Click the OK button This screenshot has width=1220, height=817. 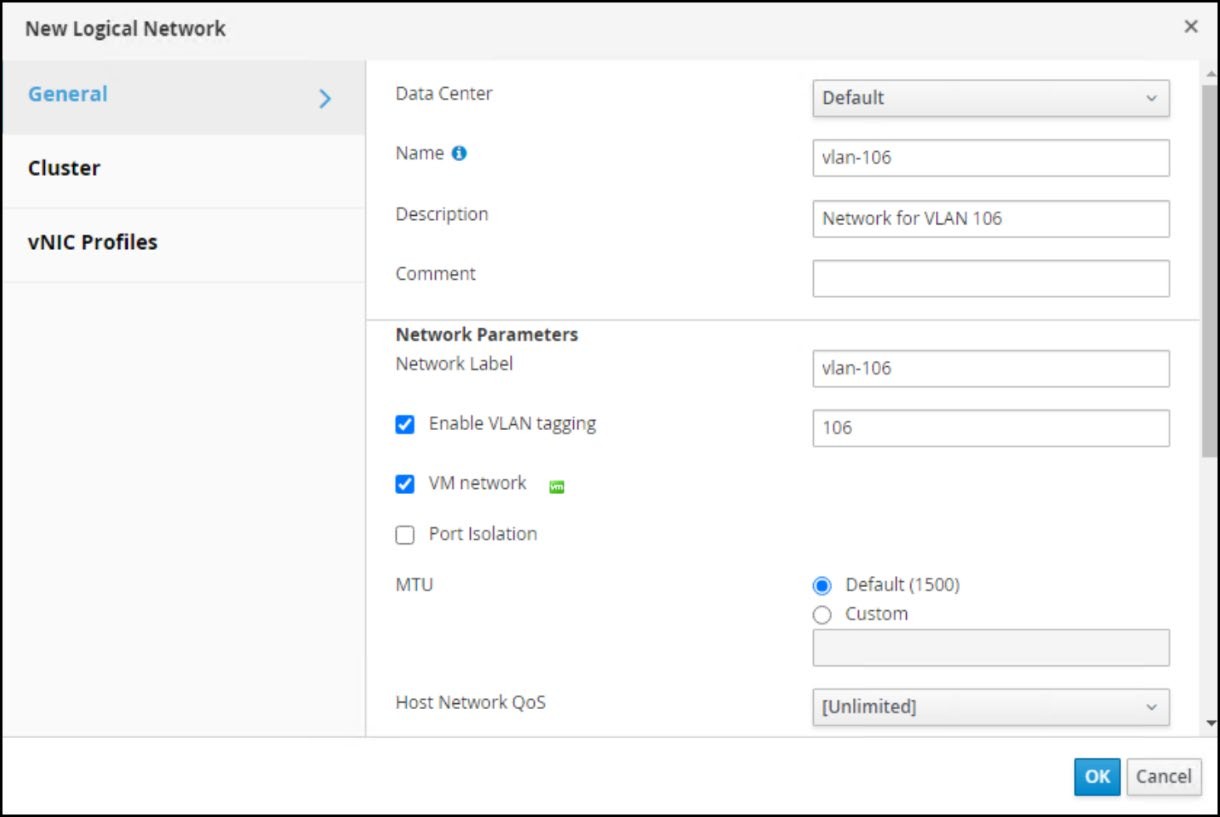click(x=1097, y=777)
